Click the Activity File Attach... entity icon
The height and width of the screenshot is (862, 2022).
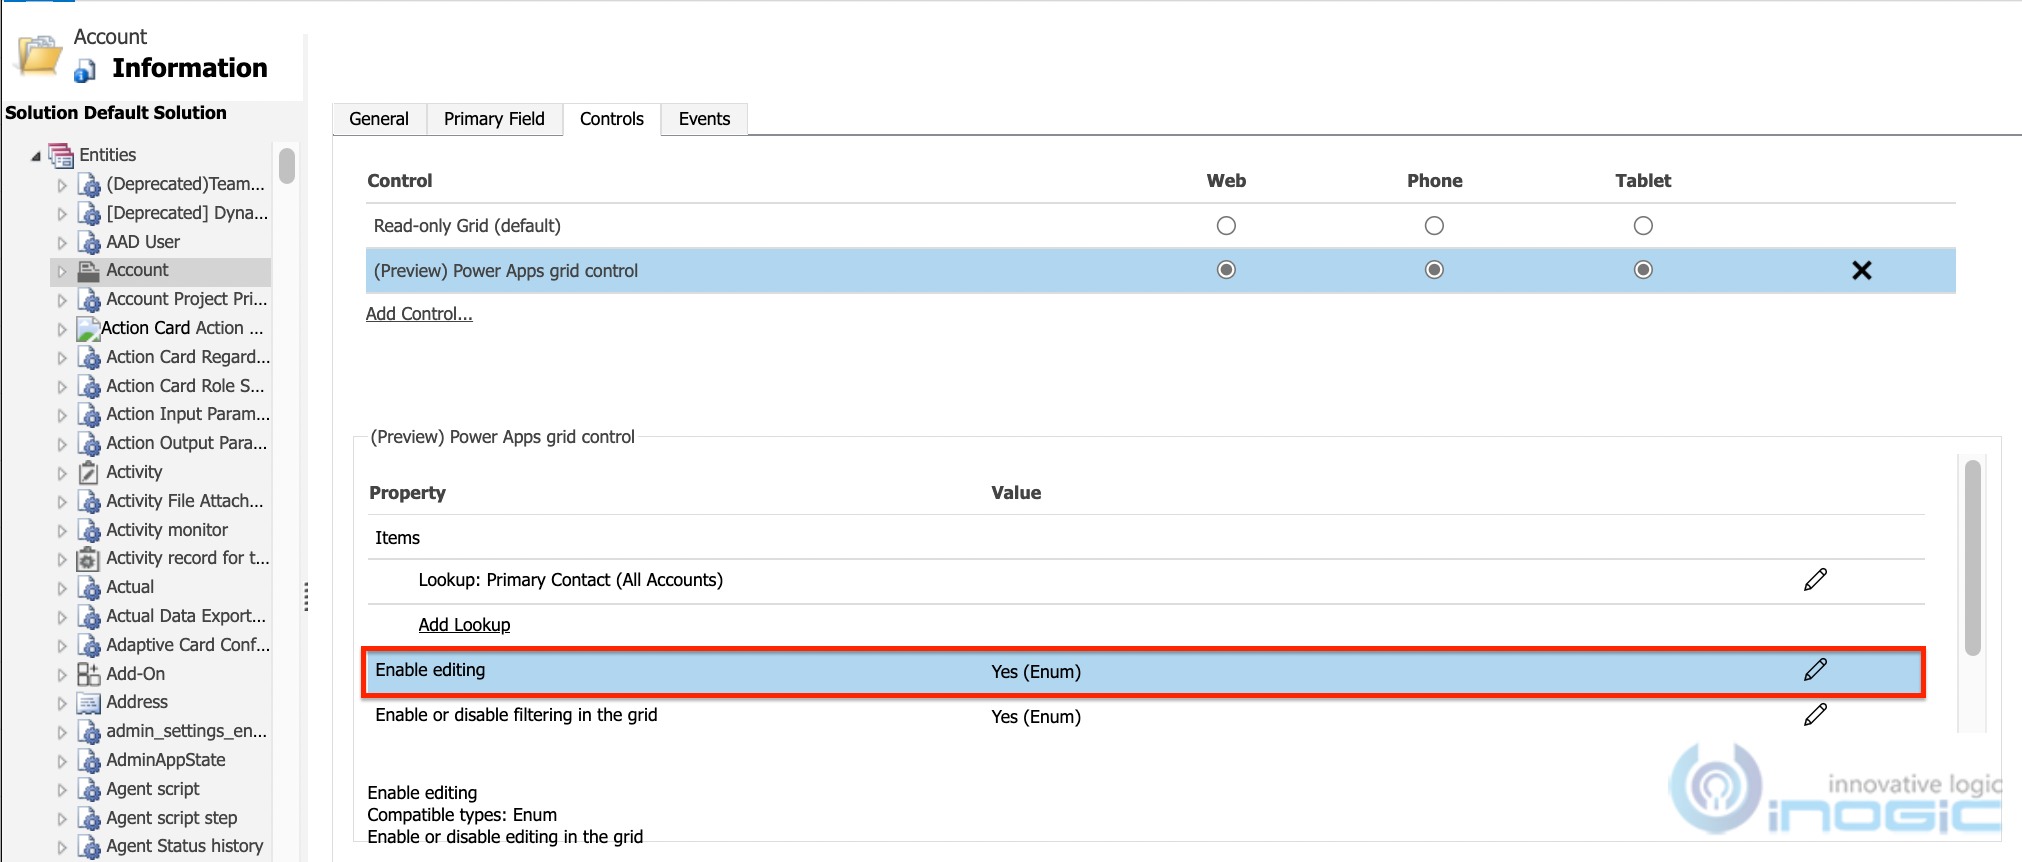pos(89,501)
